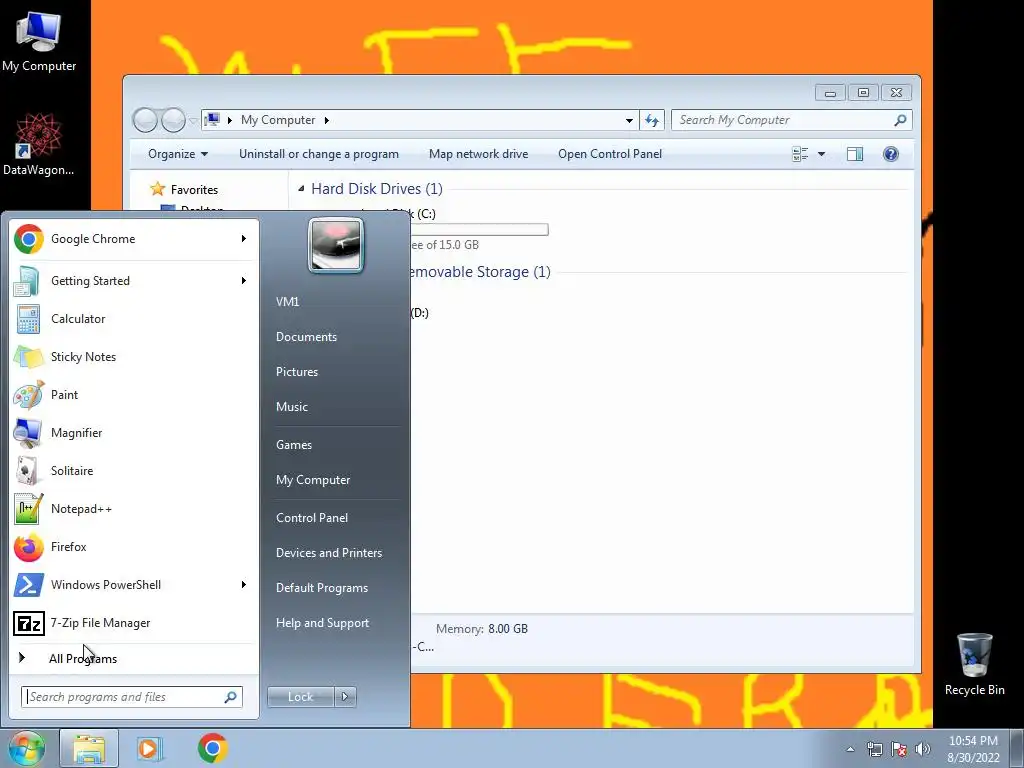Open Chrome from the taskbar
Viewport: 1024px width, 768px height.
pyautogui.click(x=212, y=748)
